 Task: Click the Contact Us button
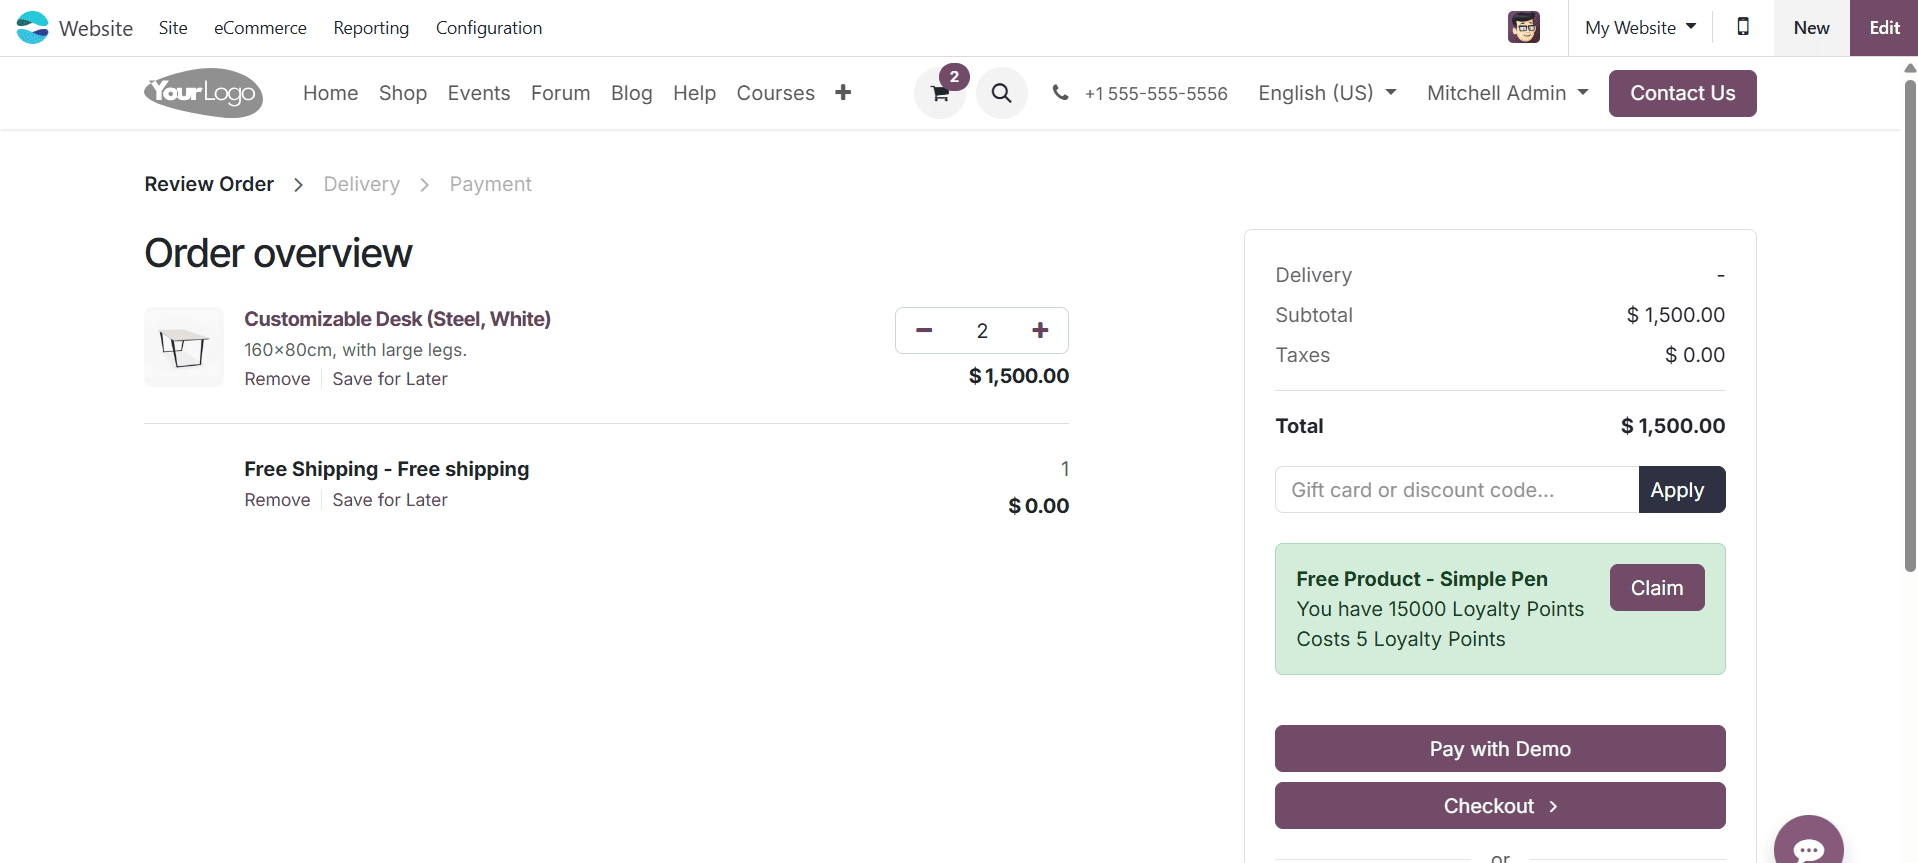(1682, 93)
